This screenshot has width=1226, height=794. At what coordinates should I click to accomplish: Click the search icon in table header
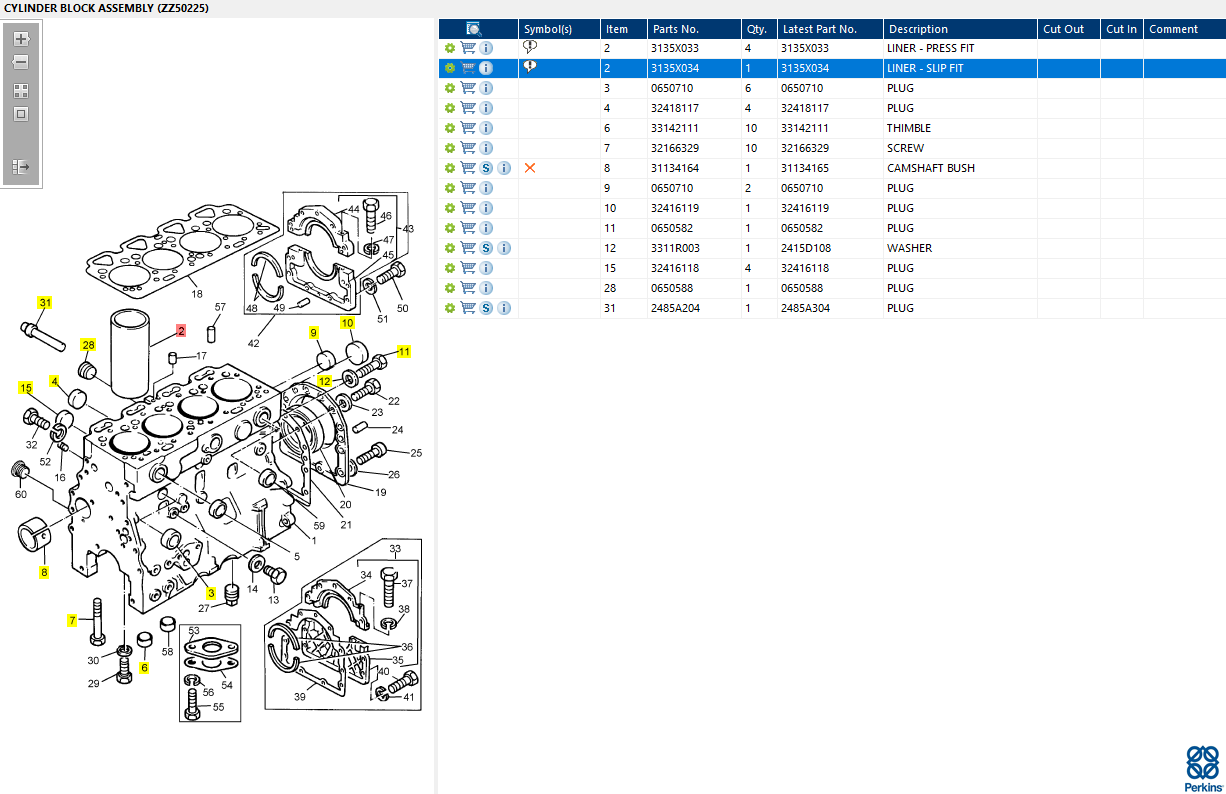(474, 29)
